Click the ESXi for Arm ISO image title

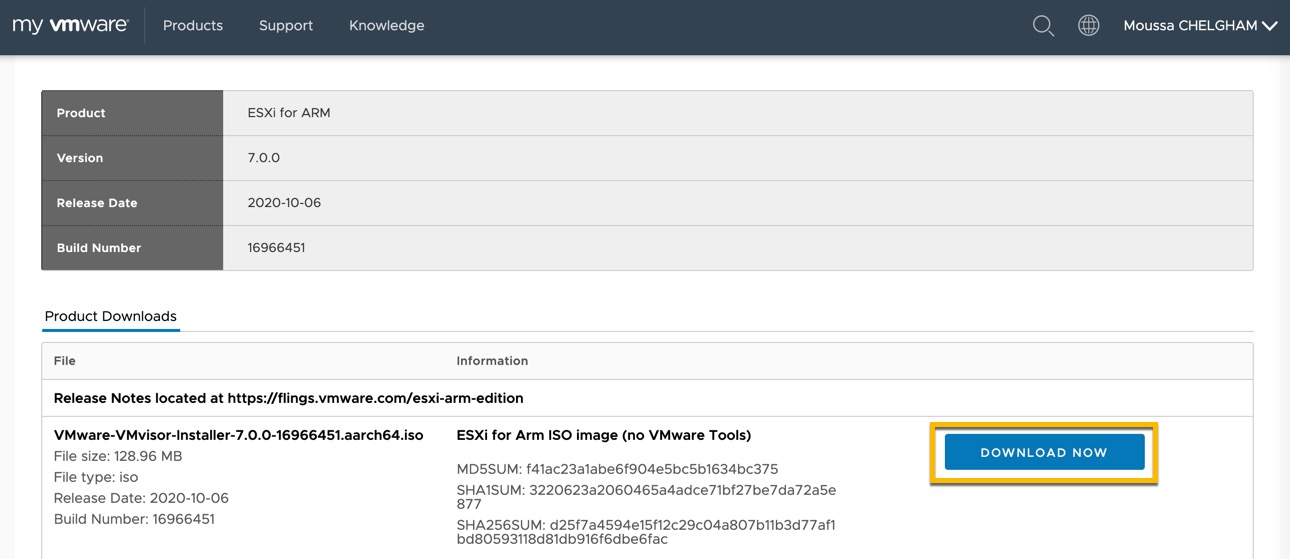[604, 435]
